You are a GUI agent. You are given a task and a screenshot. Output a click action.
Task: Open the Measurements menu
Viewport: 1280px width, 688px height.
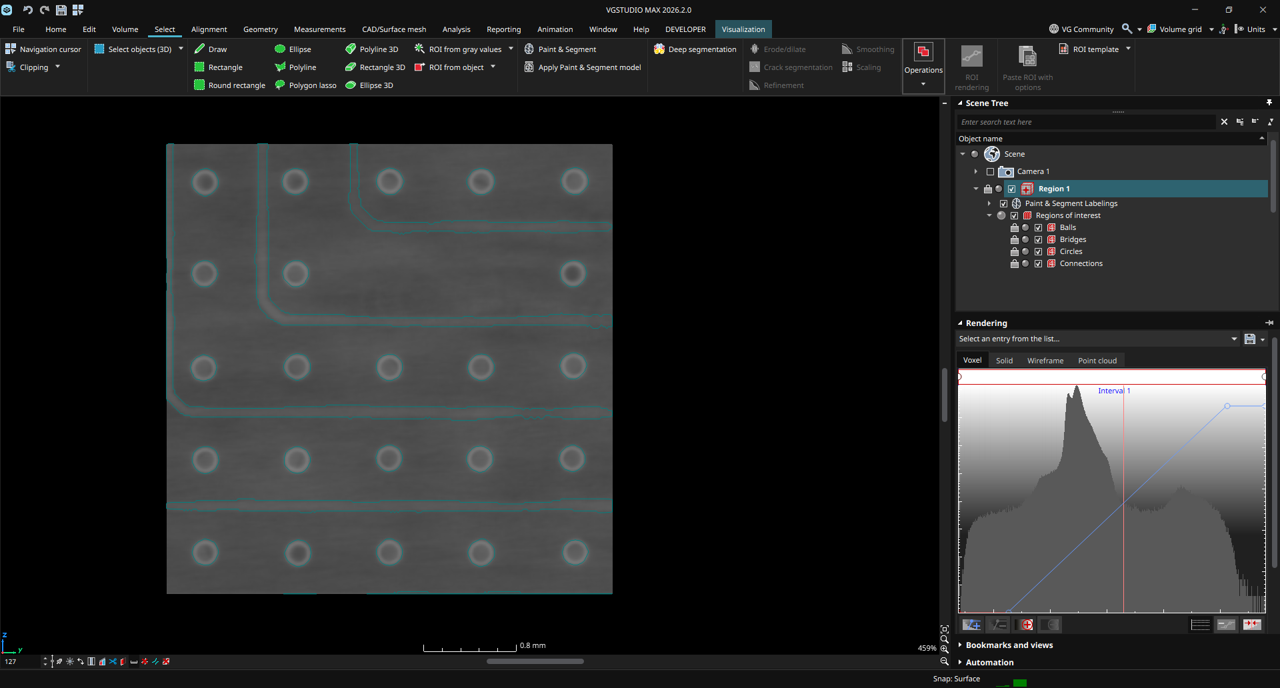tap(319, 29)
